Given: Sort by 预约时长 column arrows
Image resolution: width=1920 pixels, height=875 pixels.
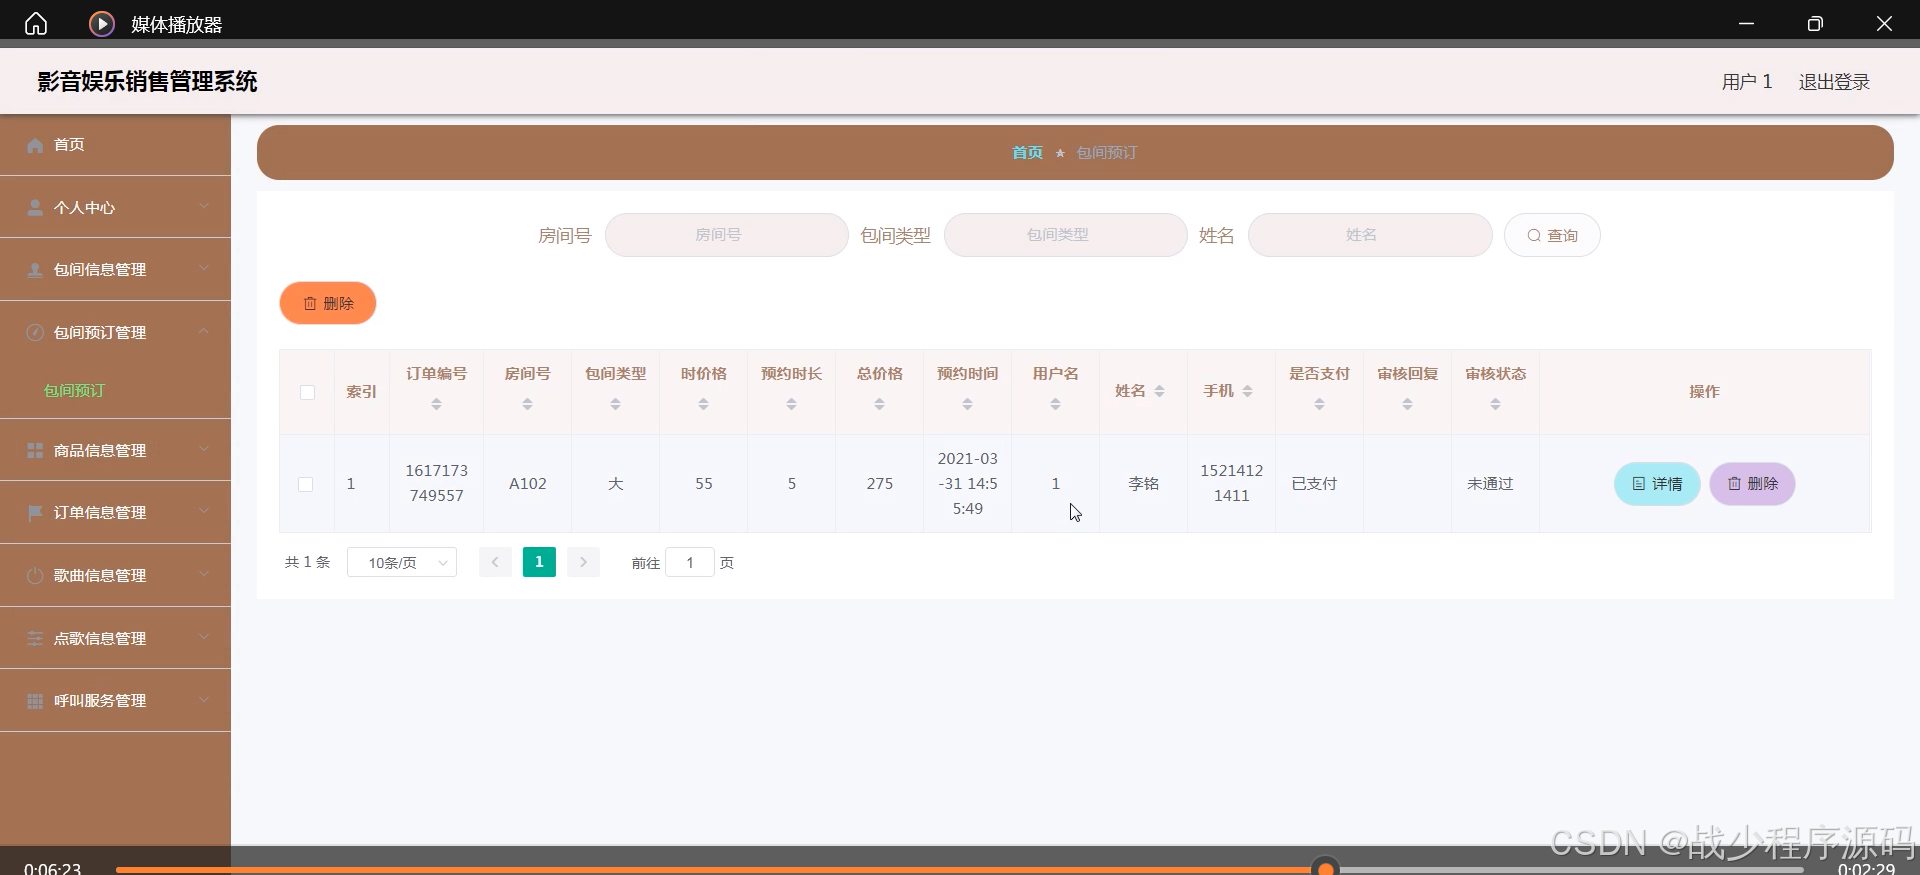Looking at the screenshot, I should (x=791, y=404).
